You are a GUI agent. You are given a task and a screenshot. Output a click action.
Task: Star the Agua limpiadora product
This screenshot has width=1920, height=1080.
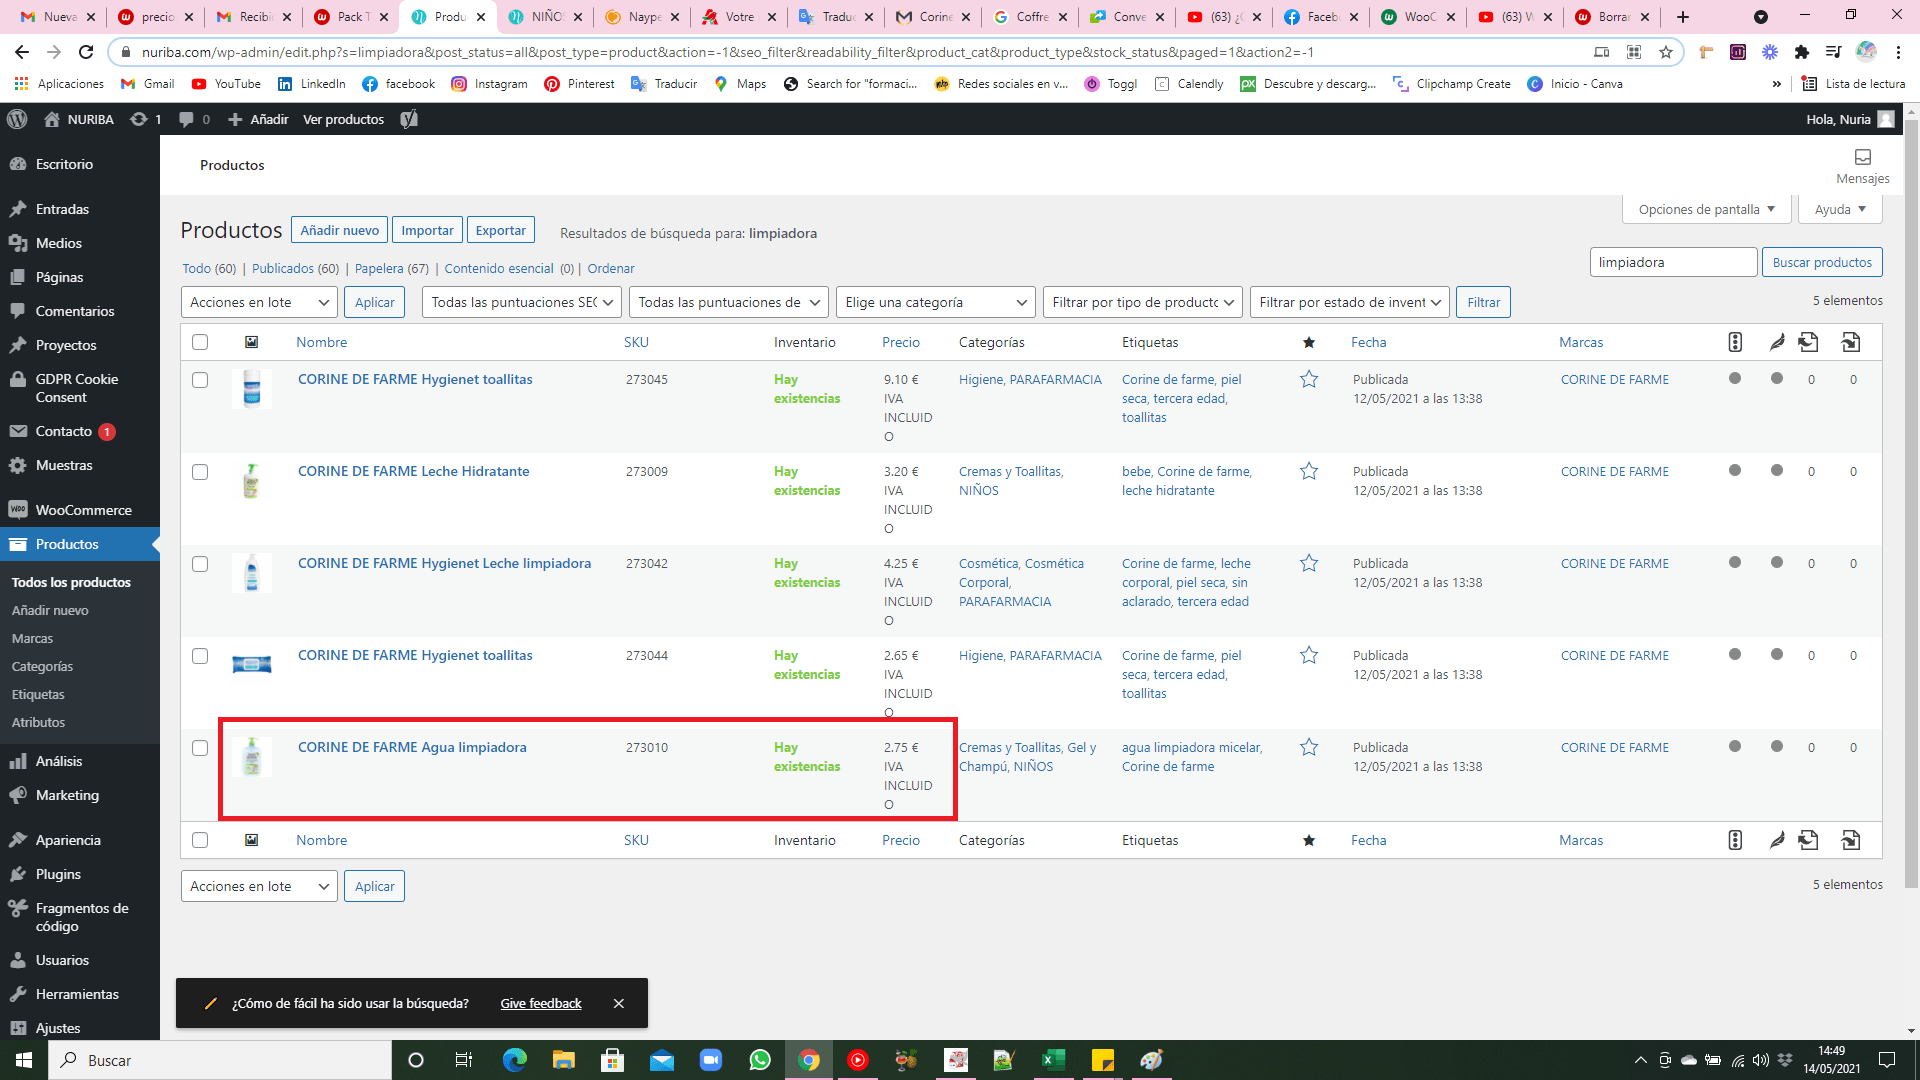(x=1309, y=748)
